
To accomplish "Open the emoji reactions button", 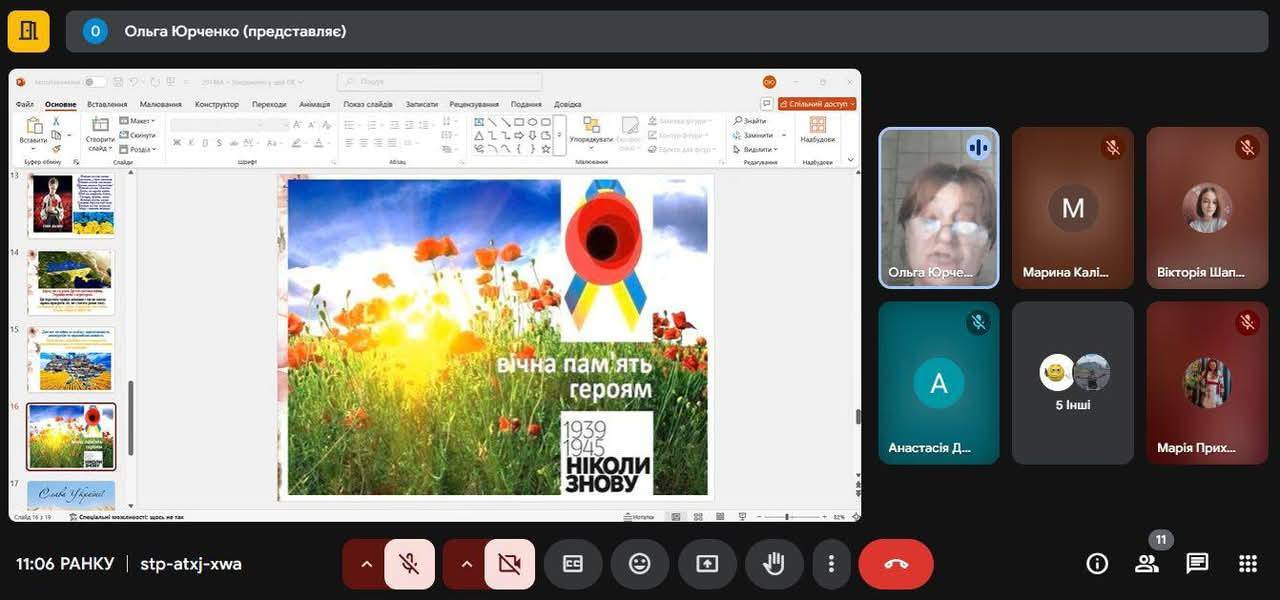I will (639, 564).
